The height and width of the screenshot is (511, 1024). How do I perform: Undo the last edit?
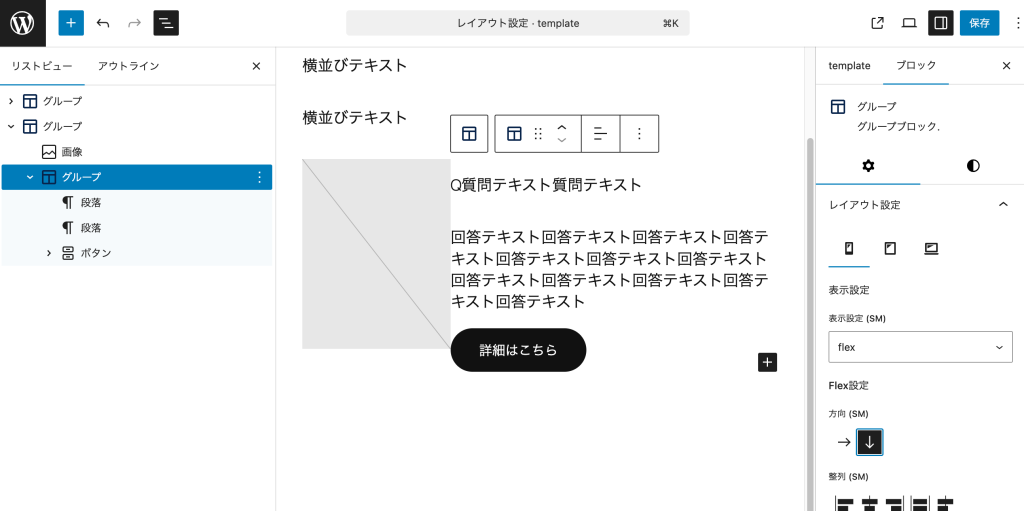[103, 23]
